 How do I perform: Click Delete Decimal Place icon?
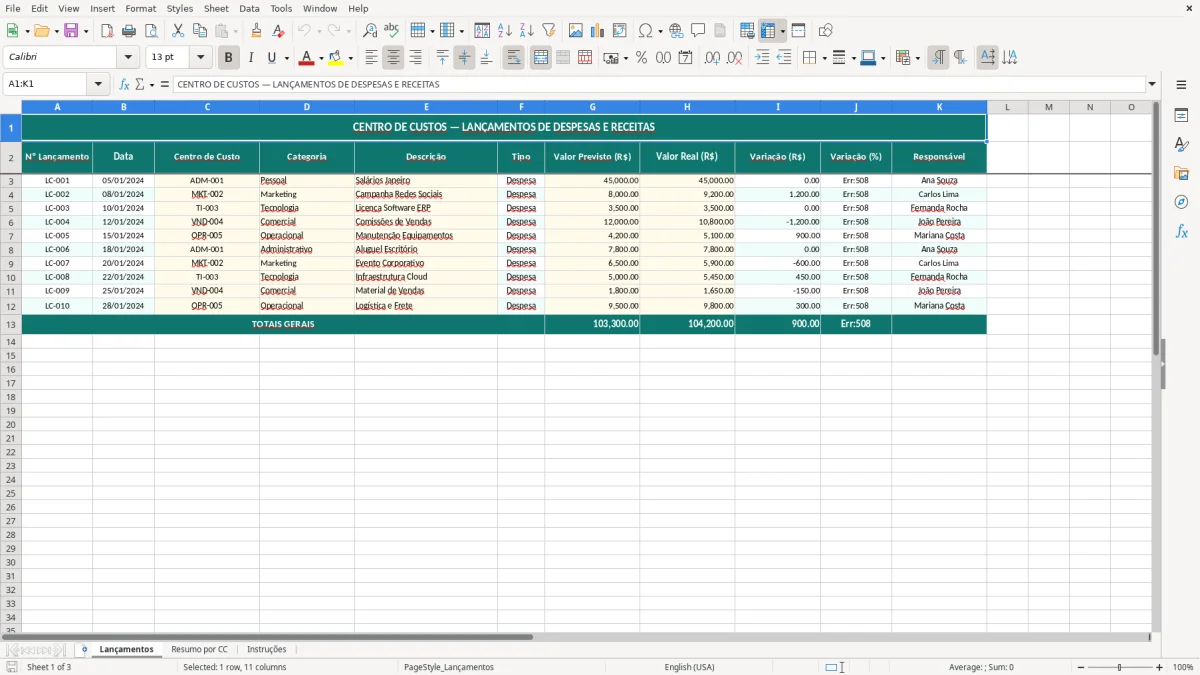(x=734, y=58)
